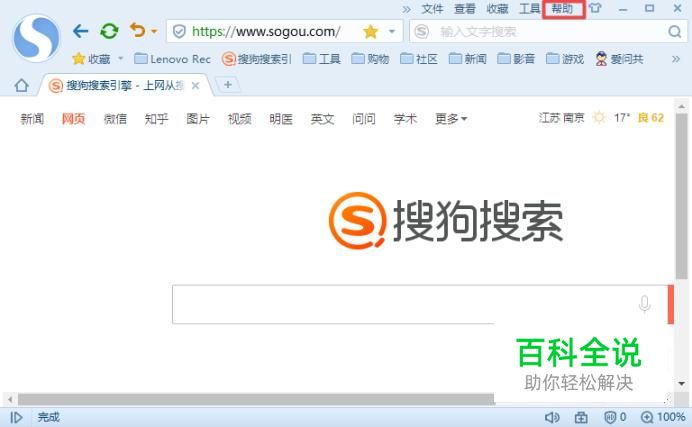
Task: Click the skin shirt icon
Action: (595, 8)
